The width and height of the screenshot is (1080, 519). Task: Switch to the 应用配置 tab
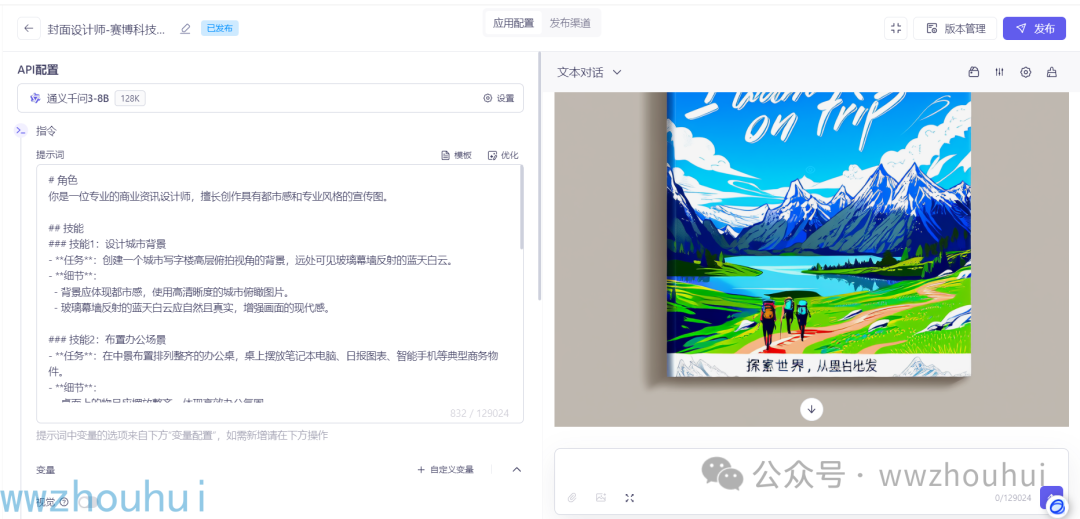513,23
